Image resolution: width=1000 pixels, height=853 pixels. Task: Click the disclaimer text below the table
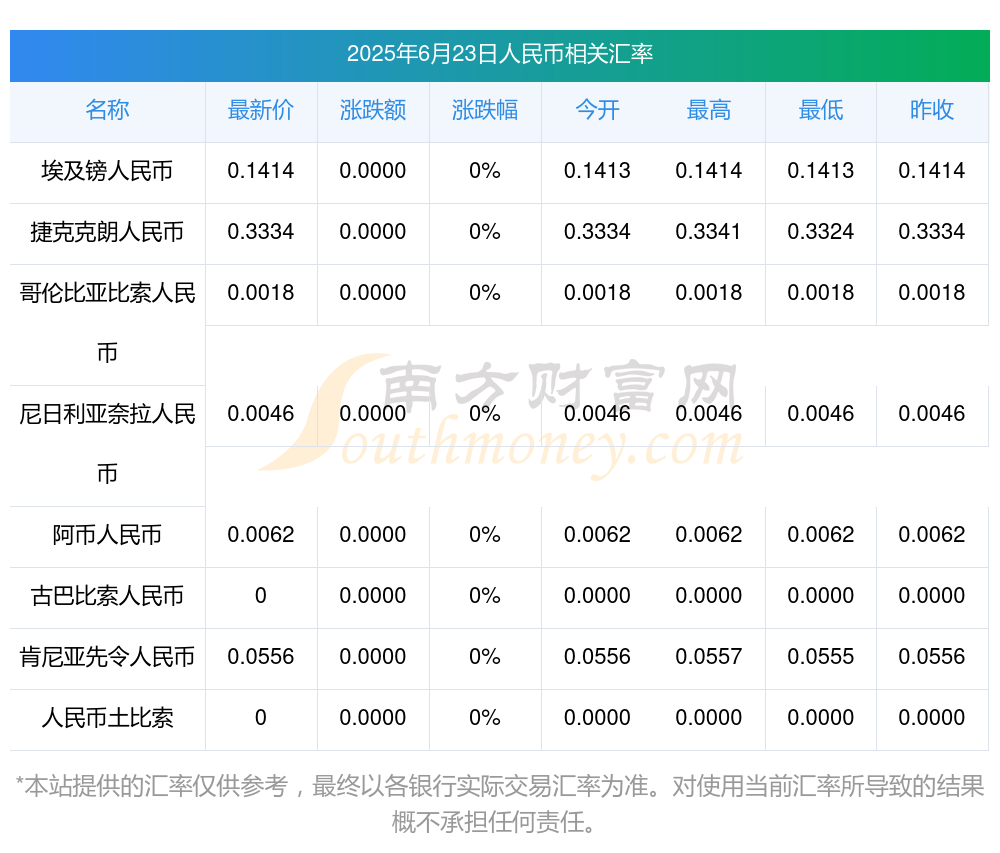[499, 805]
